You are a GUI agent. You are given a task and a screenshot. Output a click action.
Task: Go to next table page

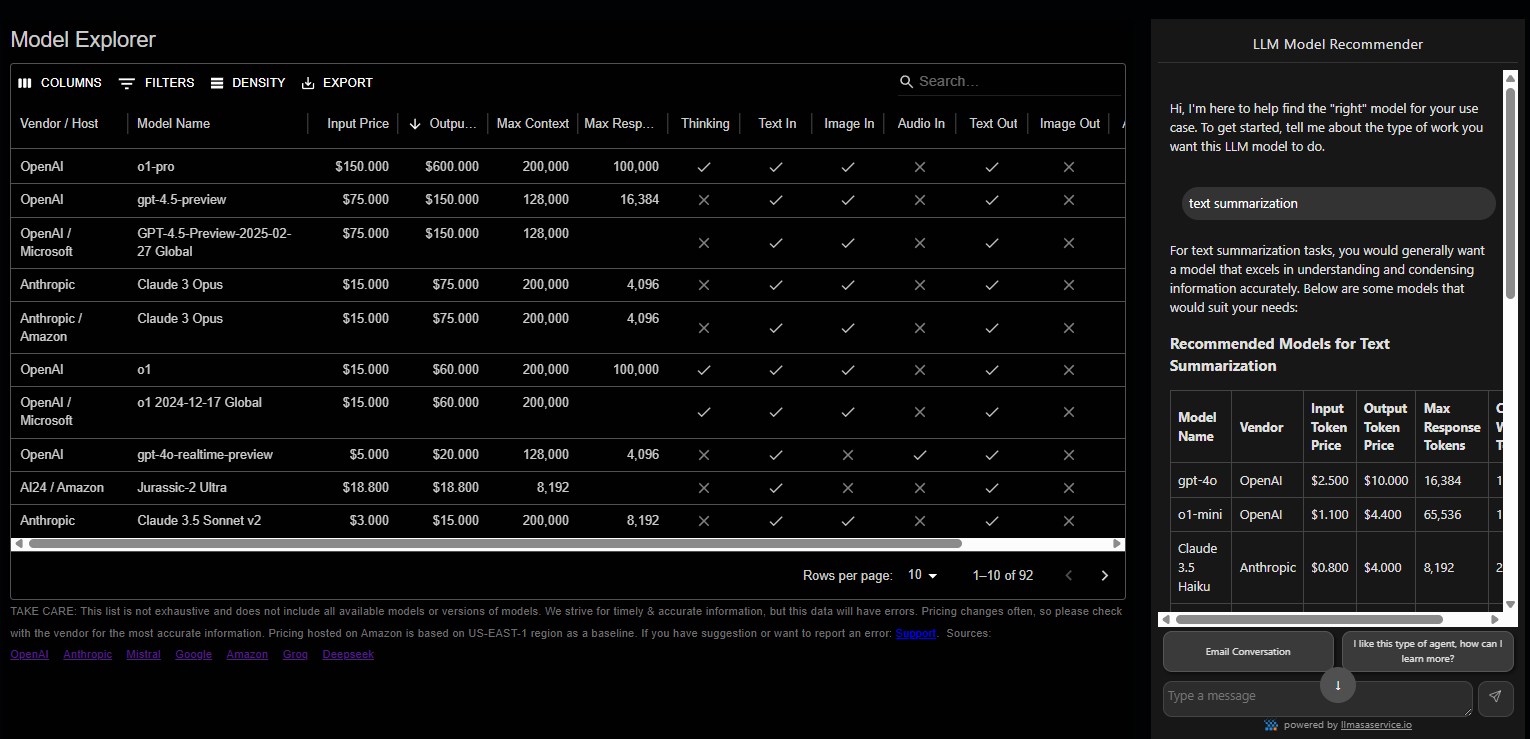1105,575
